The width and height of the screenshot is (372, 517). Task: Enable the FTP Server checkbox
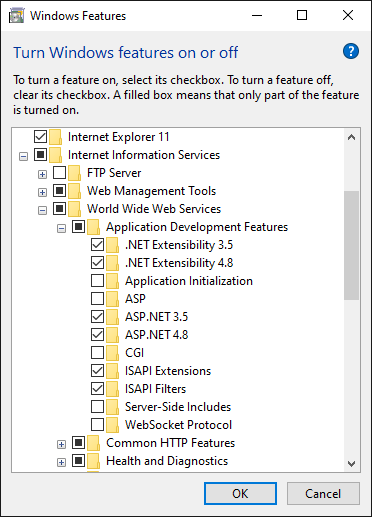[59, 172]
